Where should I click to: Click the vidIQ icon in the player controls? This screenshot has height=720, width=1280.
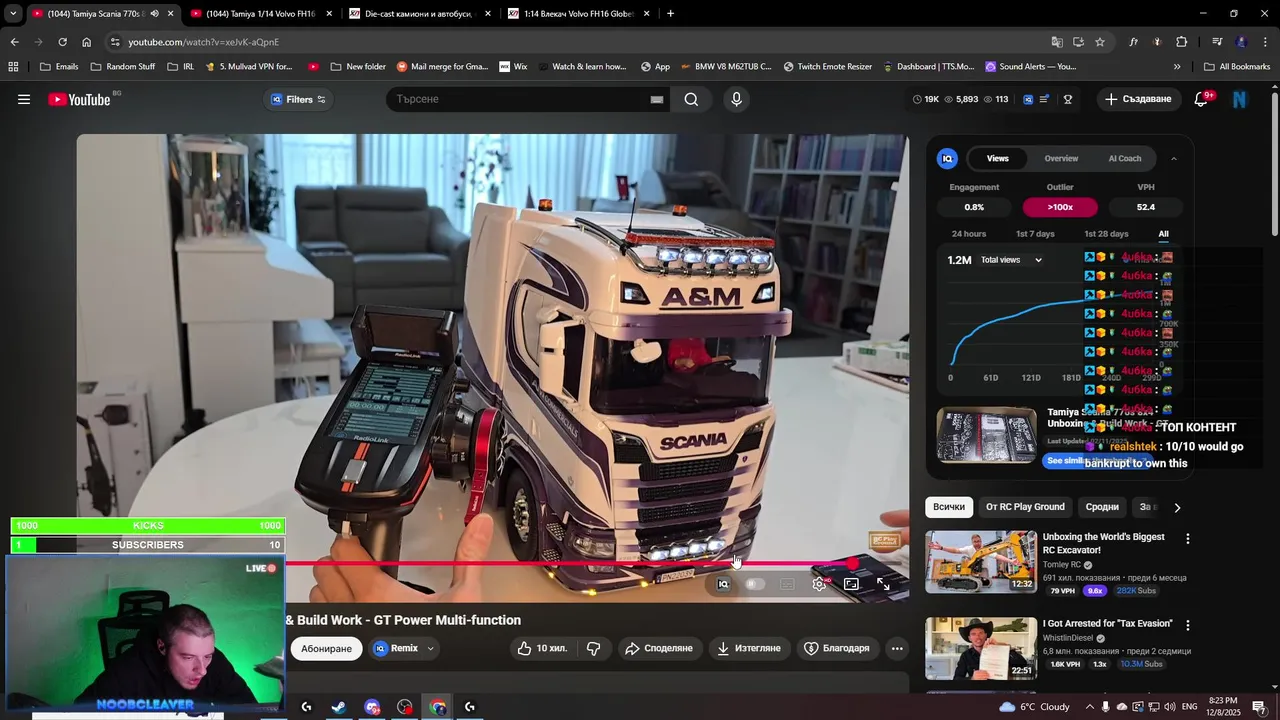724,584
